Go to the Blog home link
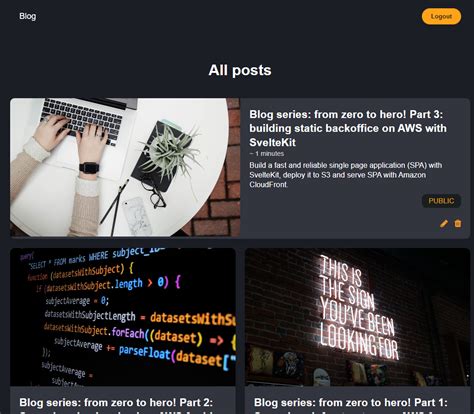Screen dimensions: 474x414 pos(28,16)
